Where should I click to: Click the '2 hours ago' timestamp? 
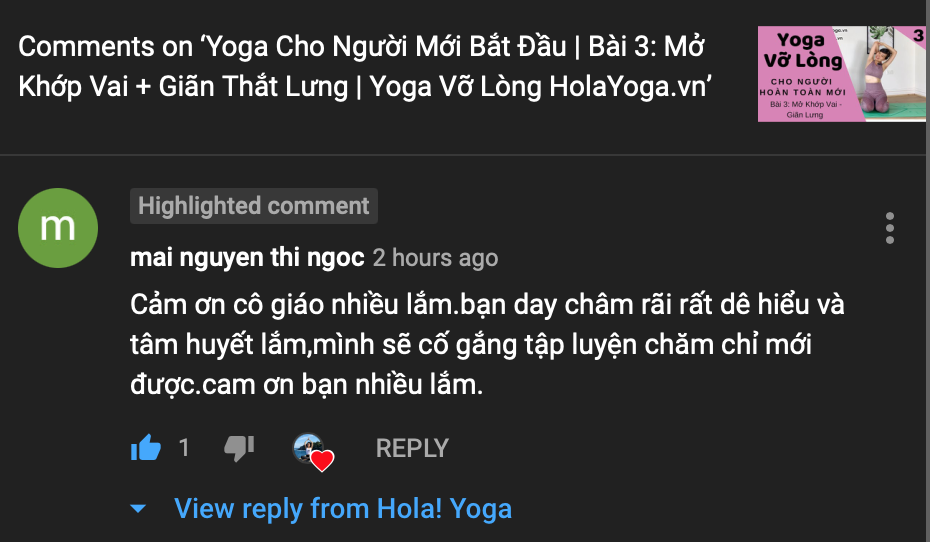(435, 258)
